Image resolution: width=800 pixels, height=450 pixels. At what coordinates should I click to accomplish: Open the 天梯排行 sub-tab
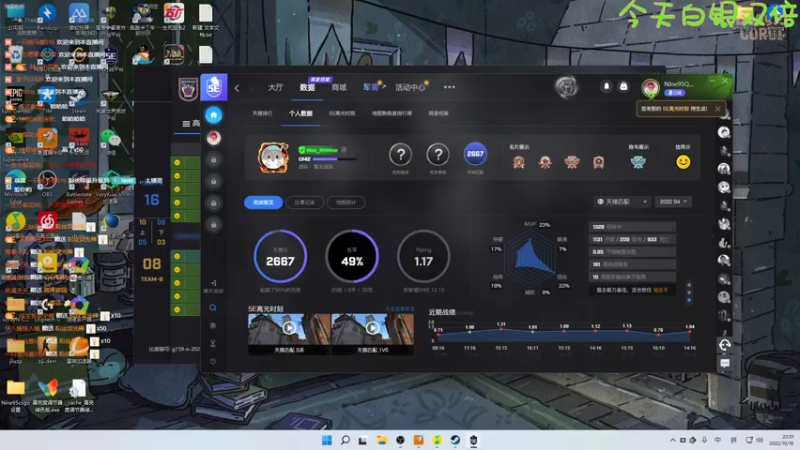click(x=262, y=113)
